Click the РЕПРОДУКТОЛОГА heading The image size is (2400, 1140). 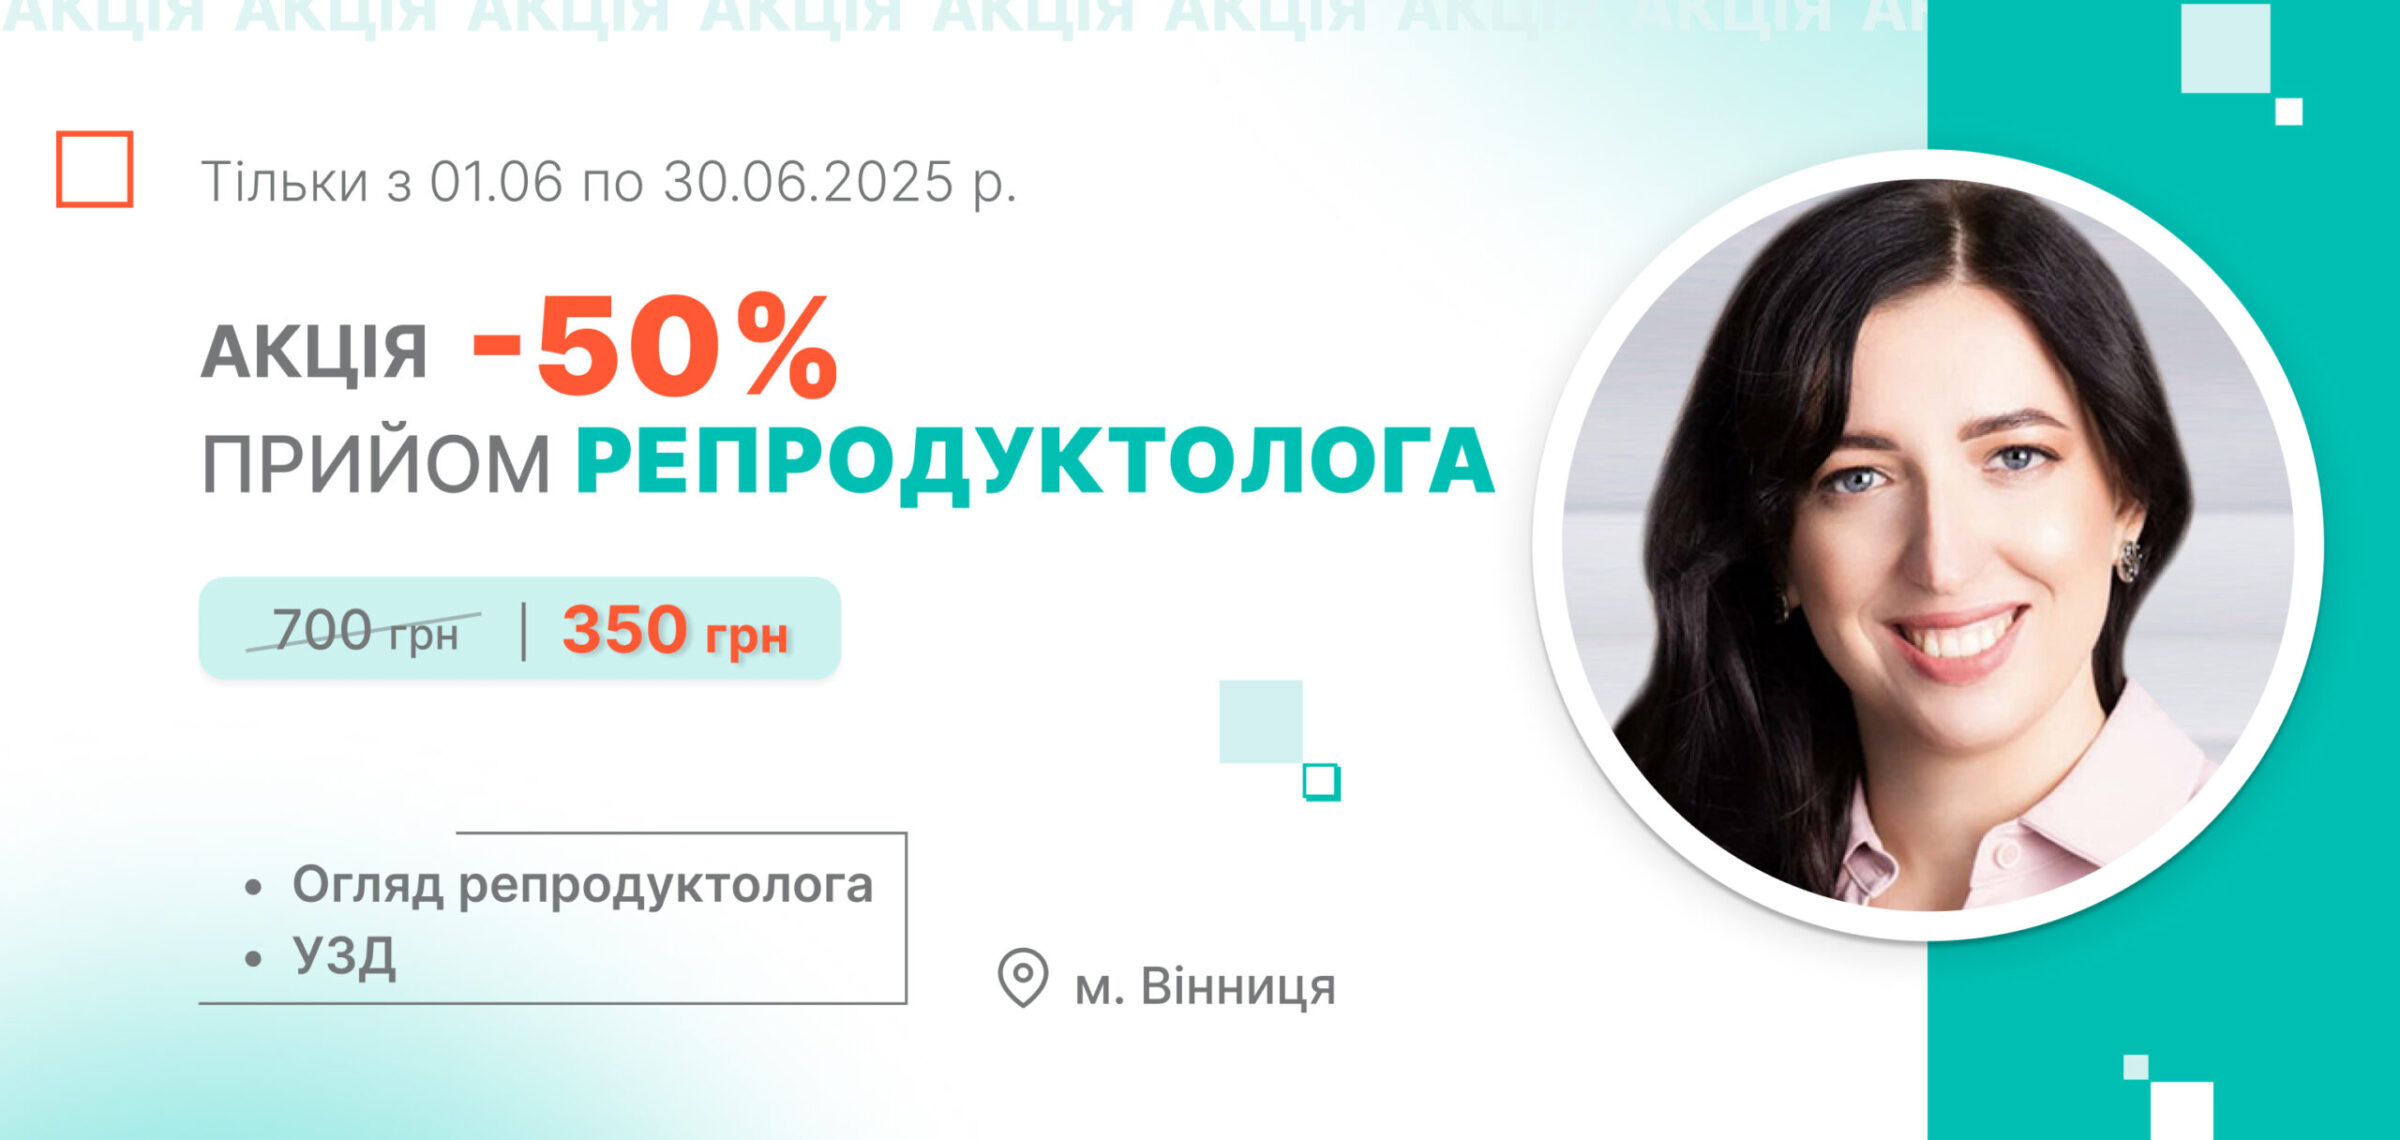point(1035,462)
